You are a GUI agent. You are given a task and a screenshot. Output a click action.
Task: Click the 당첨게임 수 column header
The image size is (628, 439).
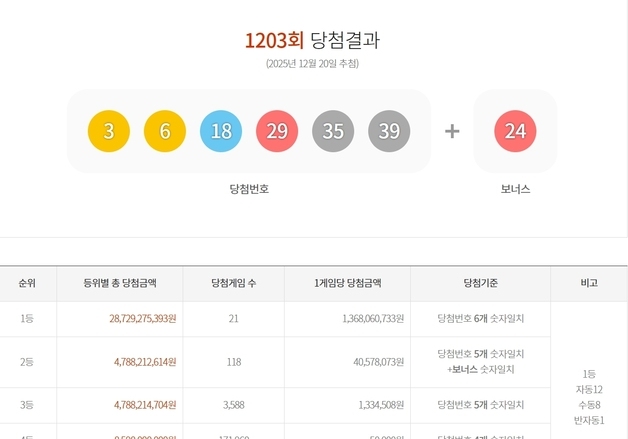[x=233, y=283]
